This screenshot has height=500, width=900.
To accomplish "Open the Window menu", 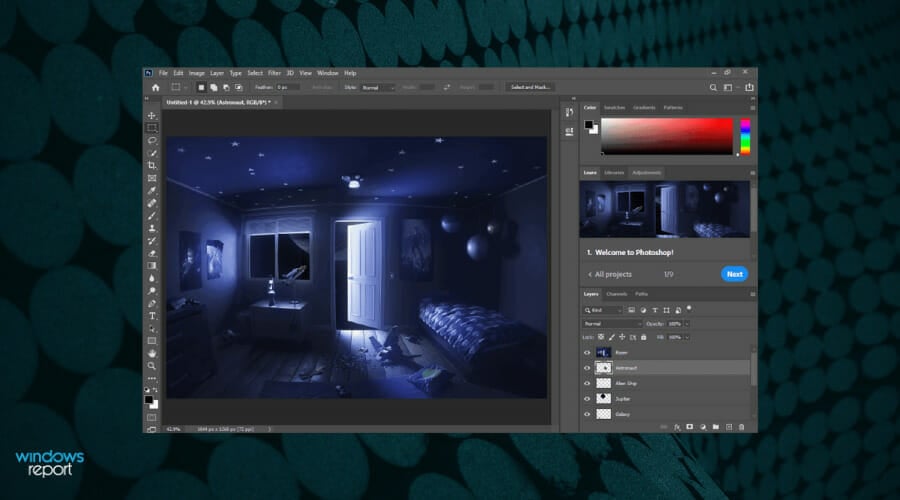I will [x=328, y=73].
